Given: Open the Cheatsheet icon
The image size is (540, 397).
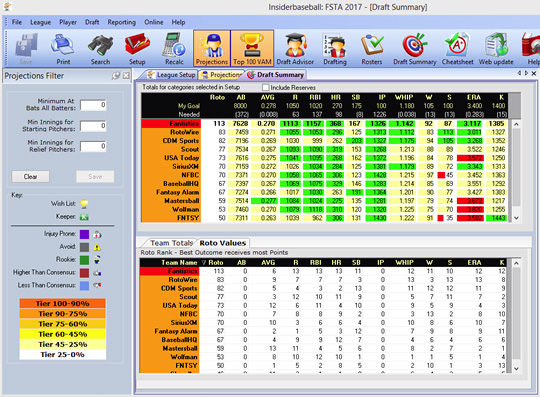Looking at the screenshot, I should 457,48.
